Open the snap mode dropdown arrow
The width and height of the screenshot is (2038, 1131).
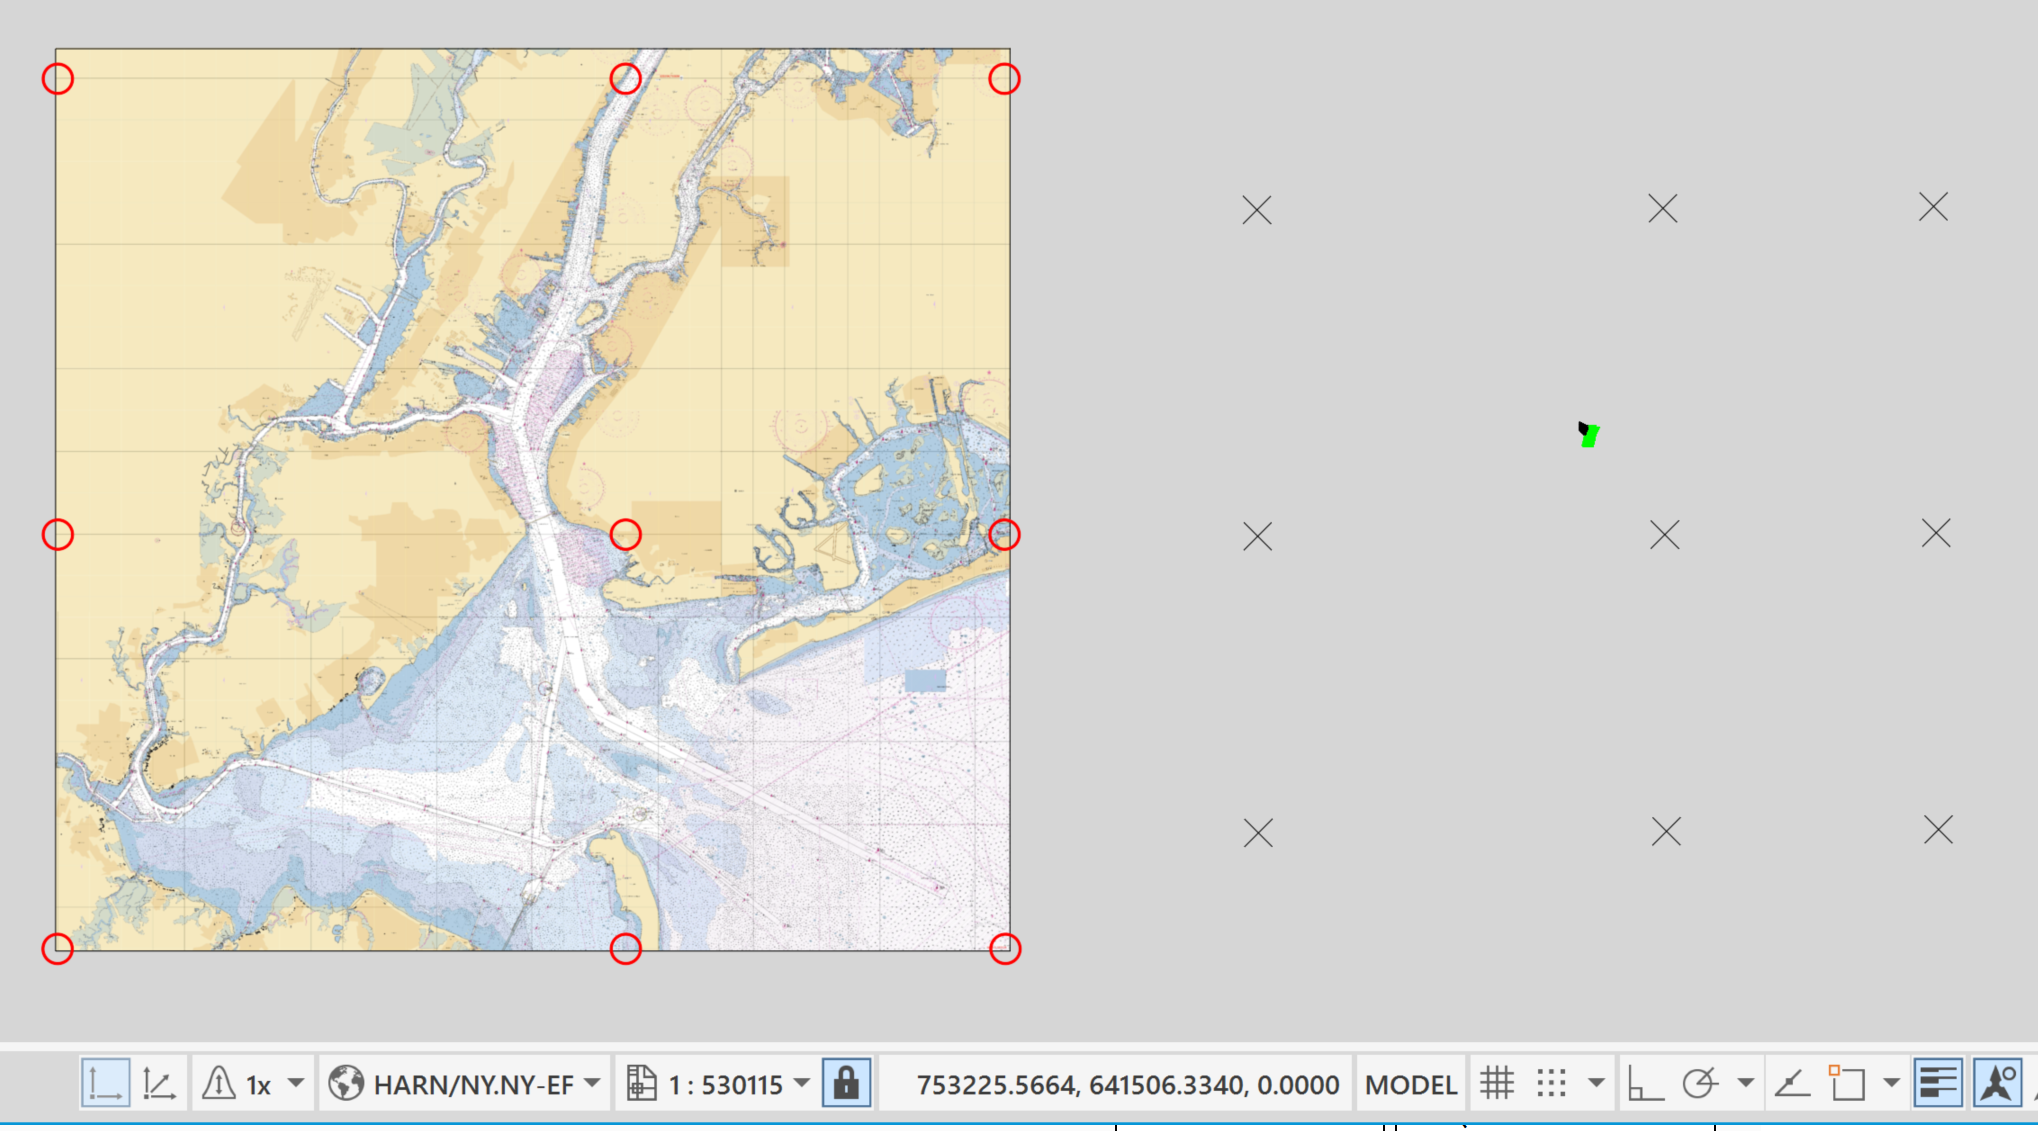point(1747,1081)
